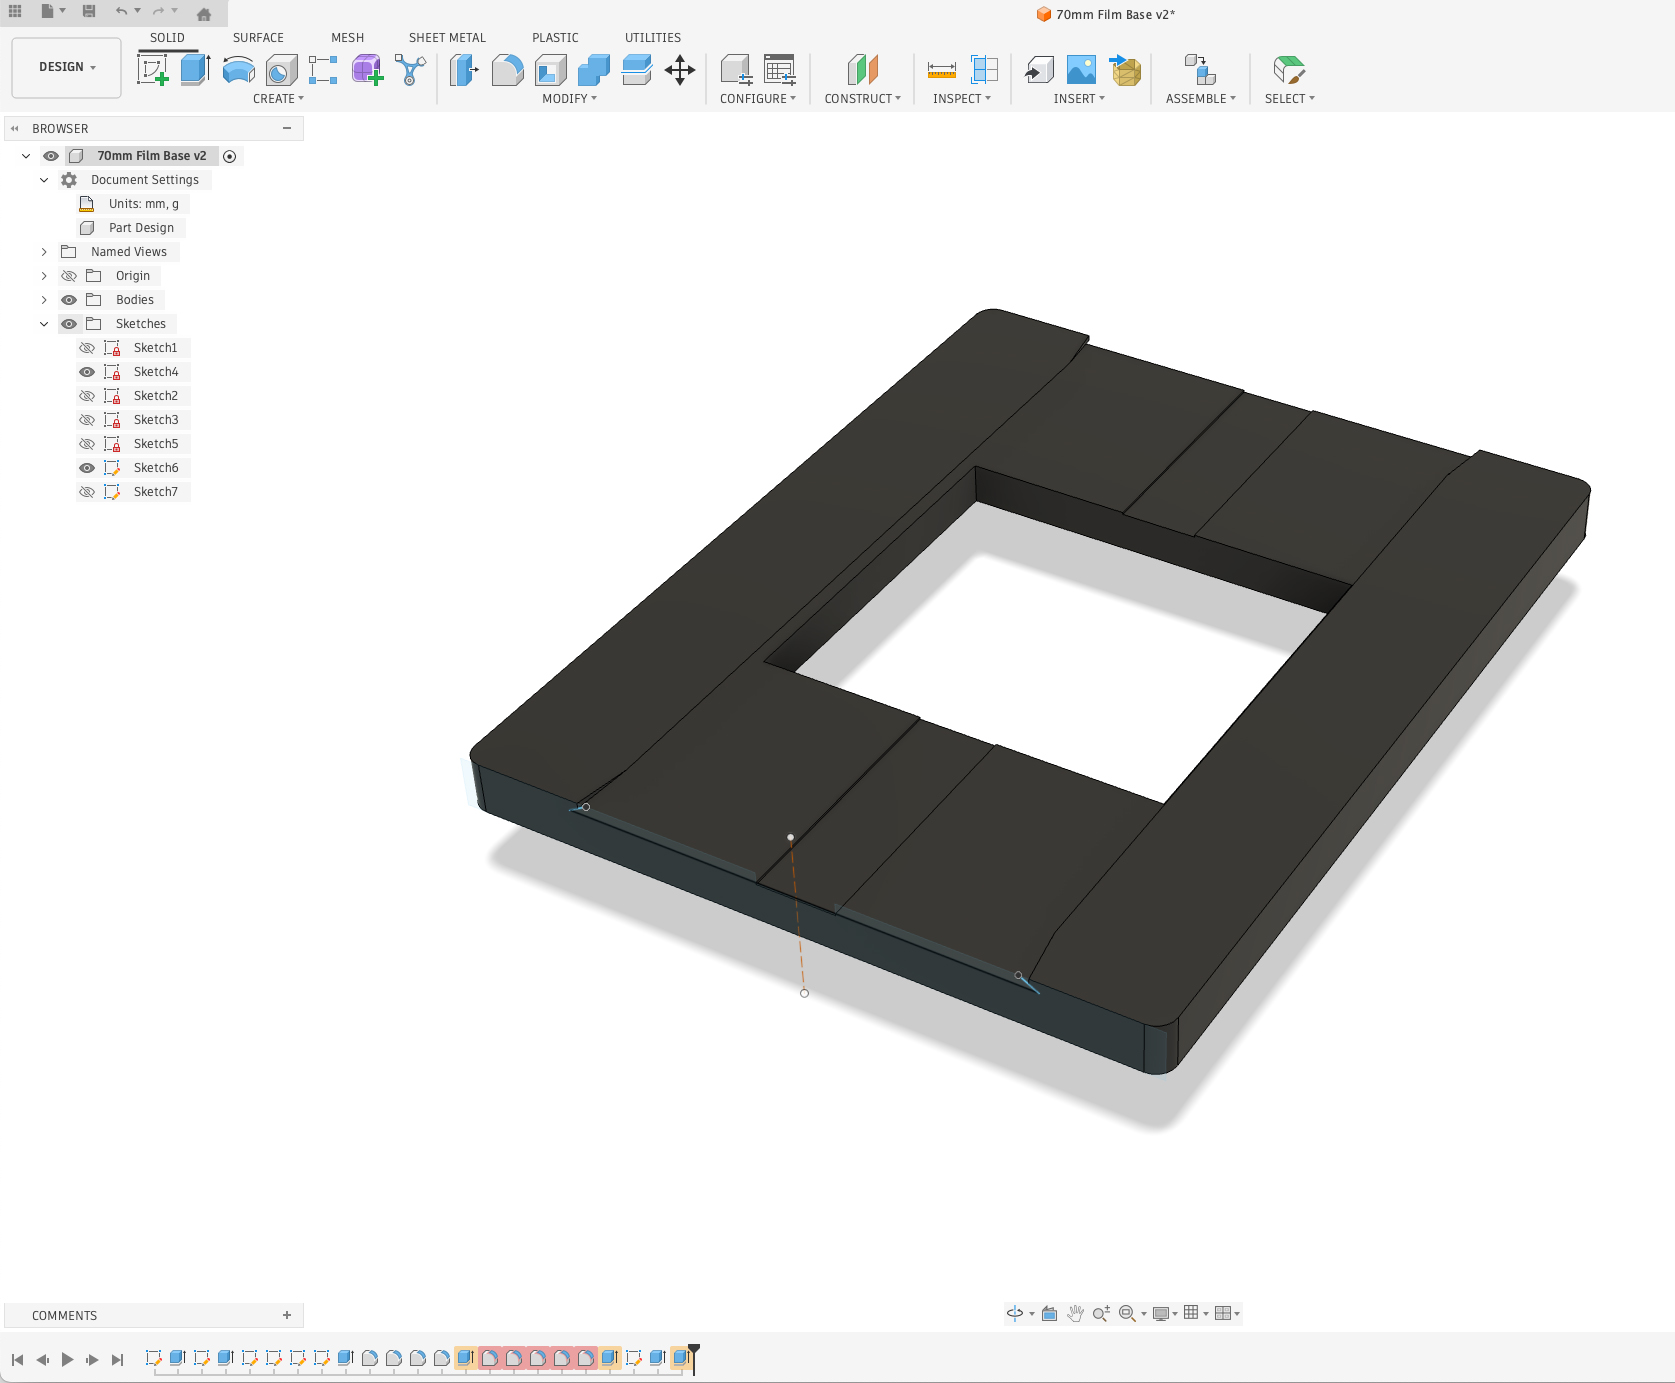
Task: Expand the Named Views folder
Action: click(44, 252)
